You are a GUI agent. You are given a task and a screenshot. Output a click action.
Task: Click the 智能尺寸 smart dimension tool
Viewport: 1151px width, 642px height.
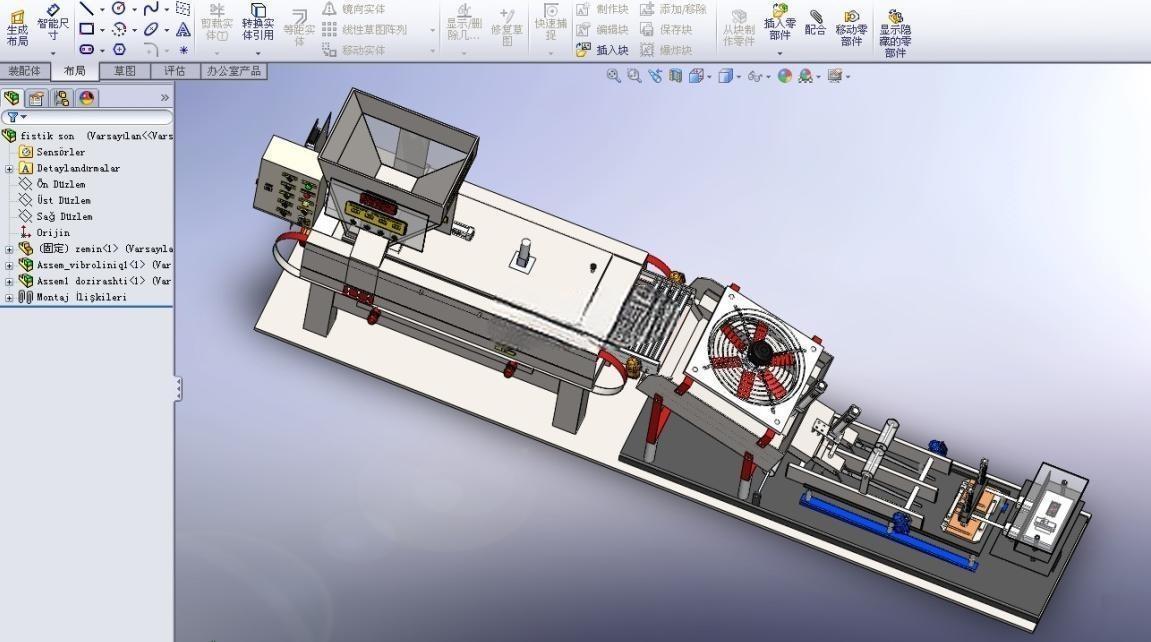(x=53, y=22)
